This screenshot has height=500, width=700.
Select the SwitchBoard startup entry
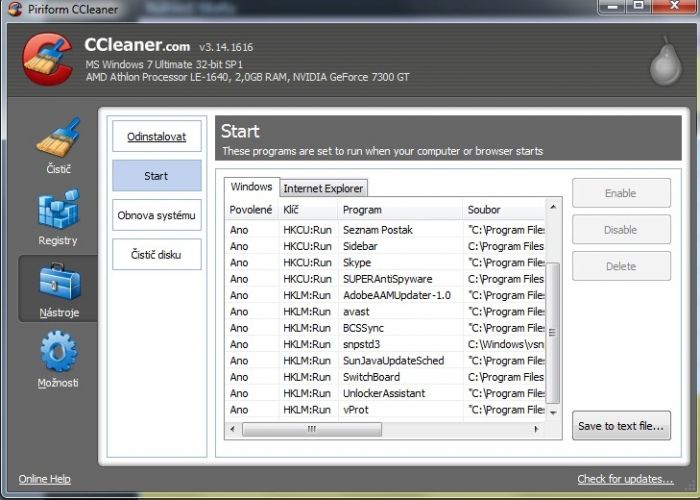click(385, 377)
